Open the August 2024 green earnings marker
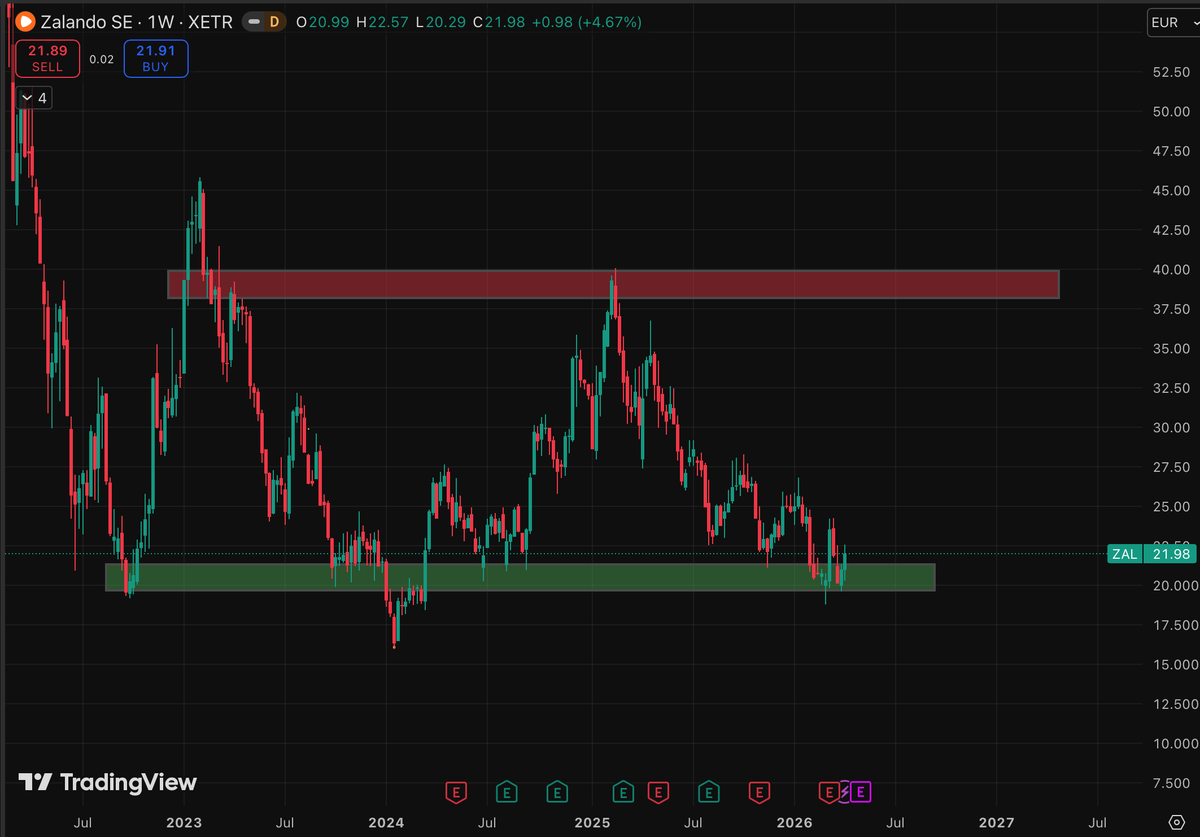1200x837 pixels. tap(507, 792)
